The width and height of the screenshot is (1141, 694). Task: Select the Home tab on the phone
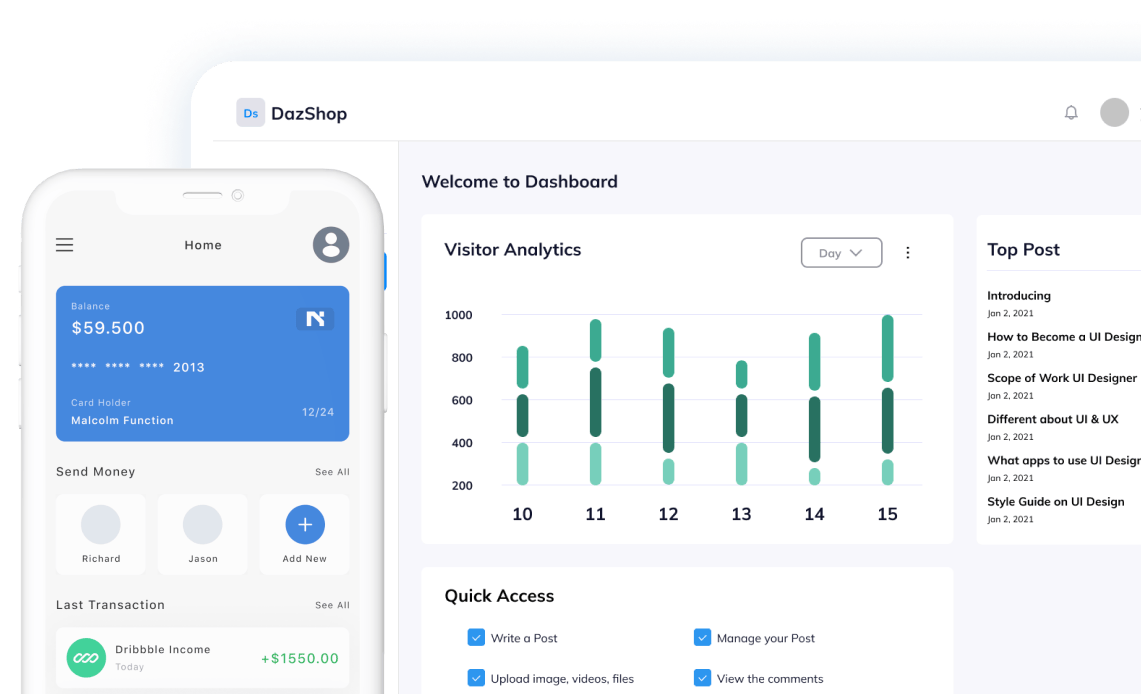pyautogui.click(x=203, y=245)
